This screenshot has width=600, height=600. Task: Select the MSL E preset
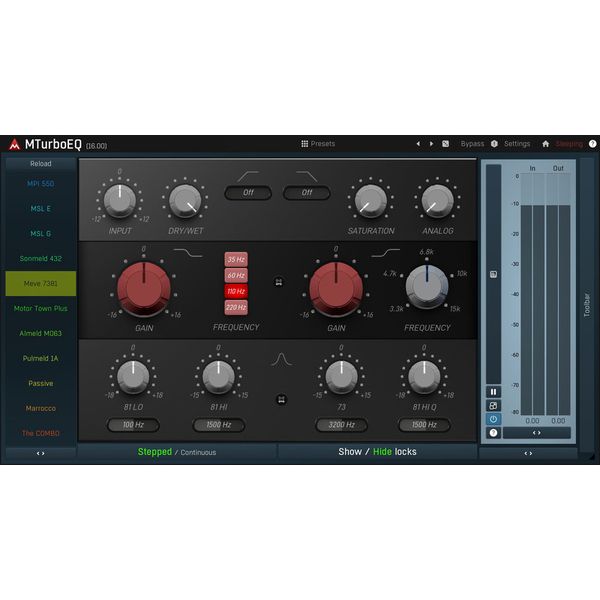[x=41, y=209]
